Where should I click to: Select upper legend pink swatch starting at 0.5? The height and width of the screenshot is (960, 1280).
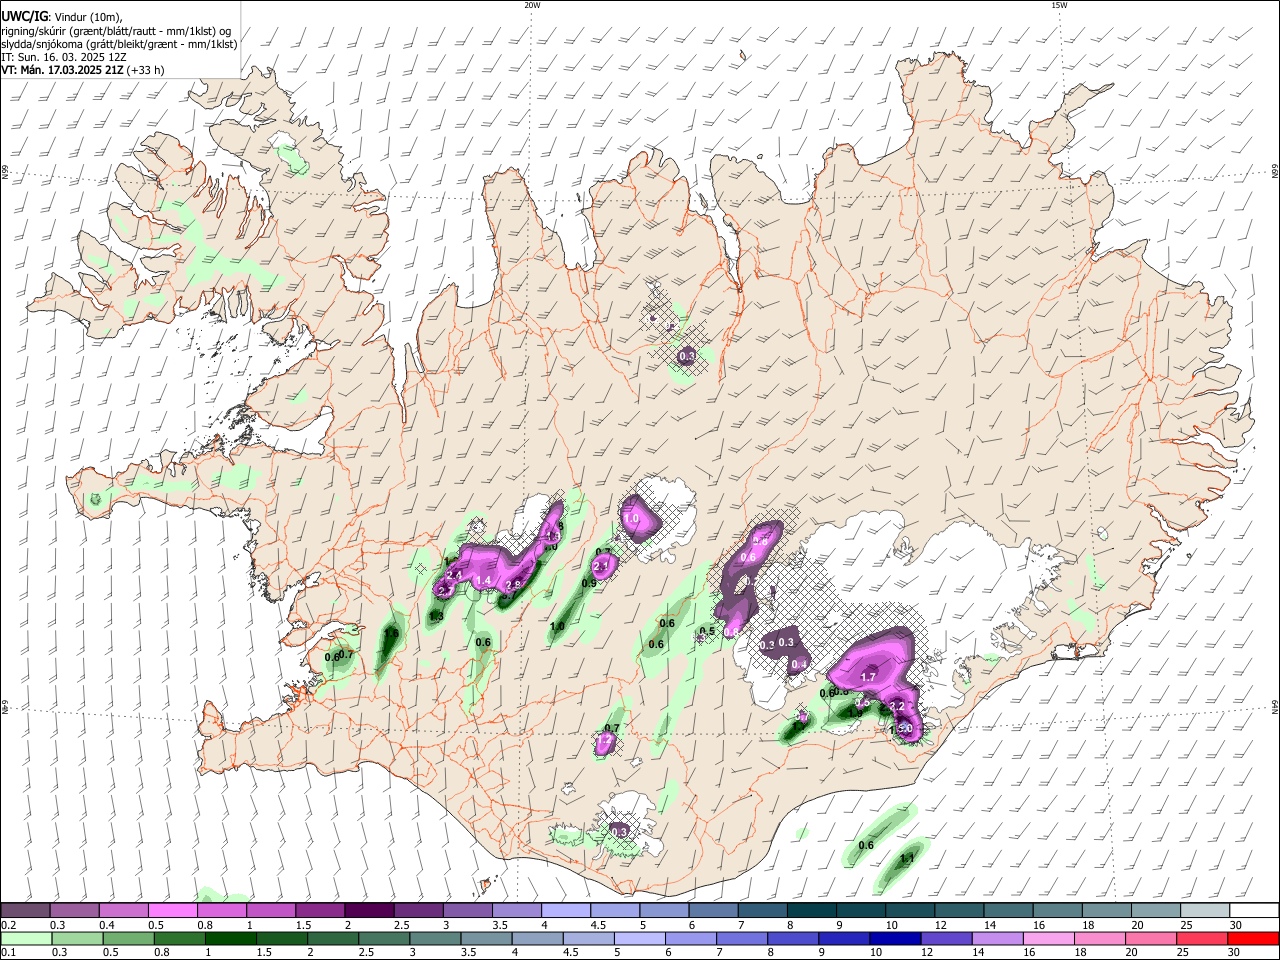click(x=173, y=910)
